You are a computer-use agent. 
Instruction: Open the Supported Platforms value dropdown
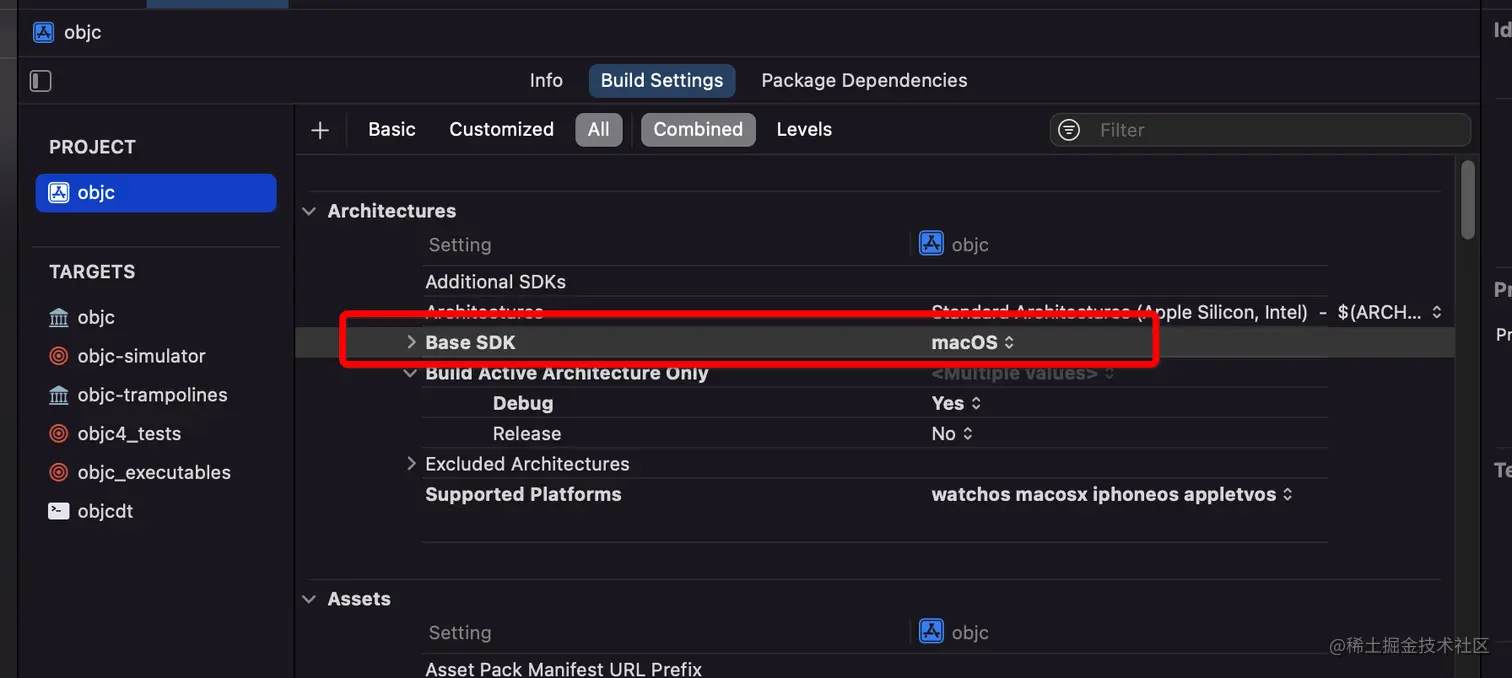(1112, 495)
